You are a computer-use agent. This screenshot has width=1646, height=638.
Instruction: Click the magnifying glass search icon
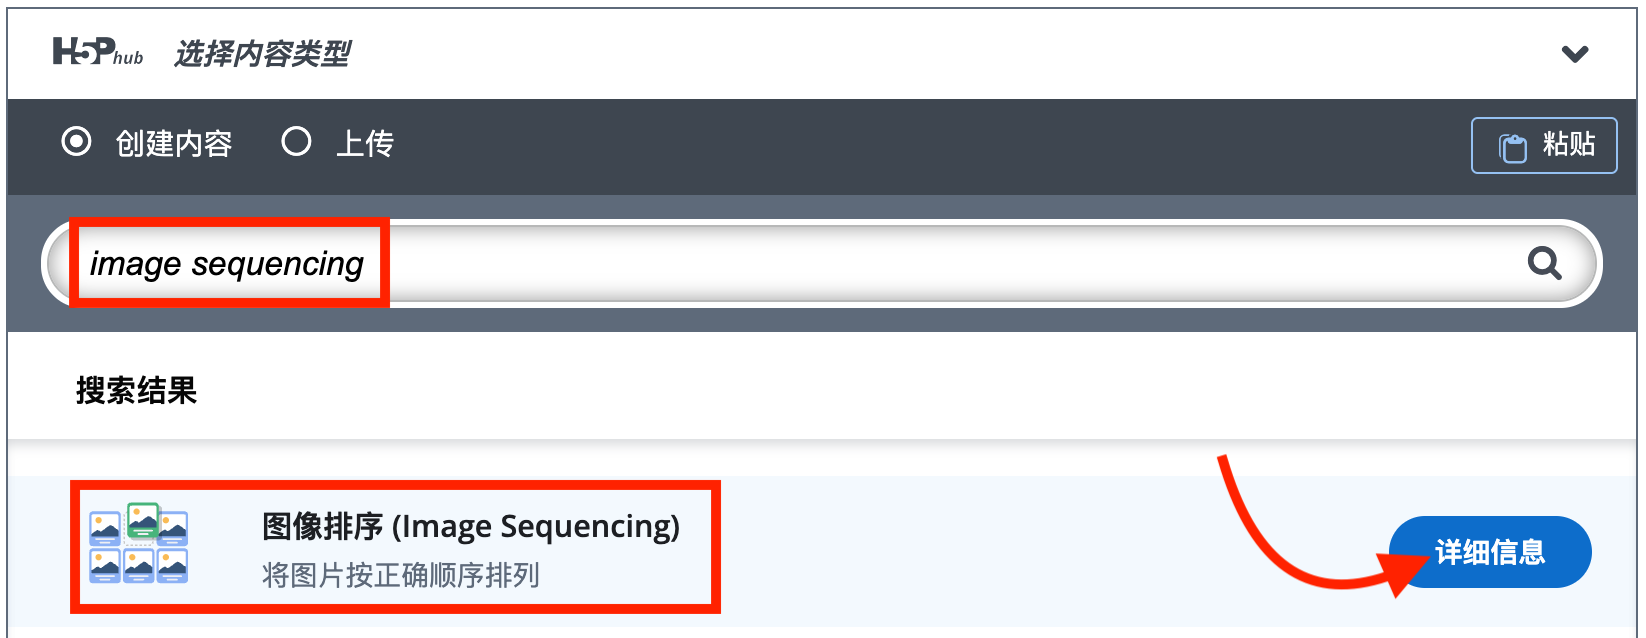[x=1544, y=263]
